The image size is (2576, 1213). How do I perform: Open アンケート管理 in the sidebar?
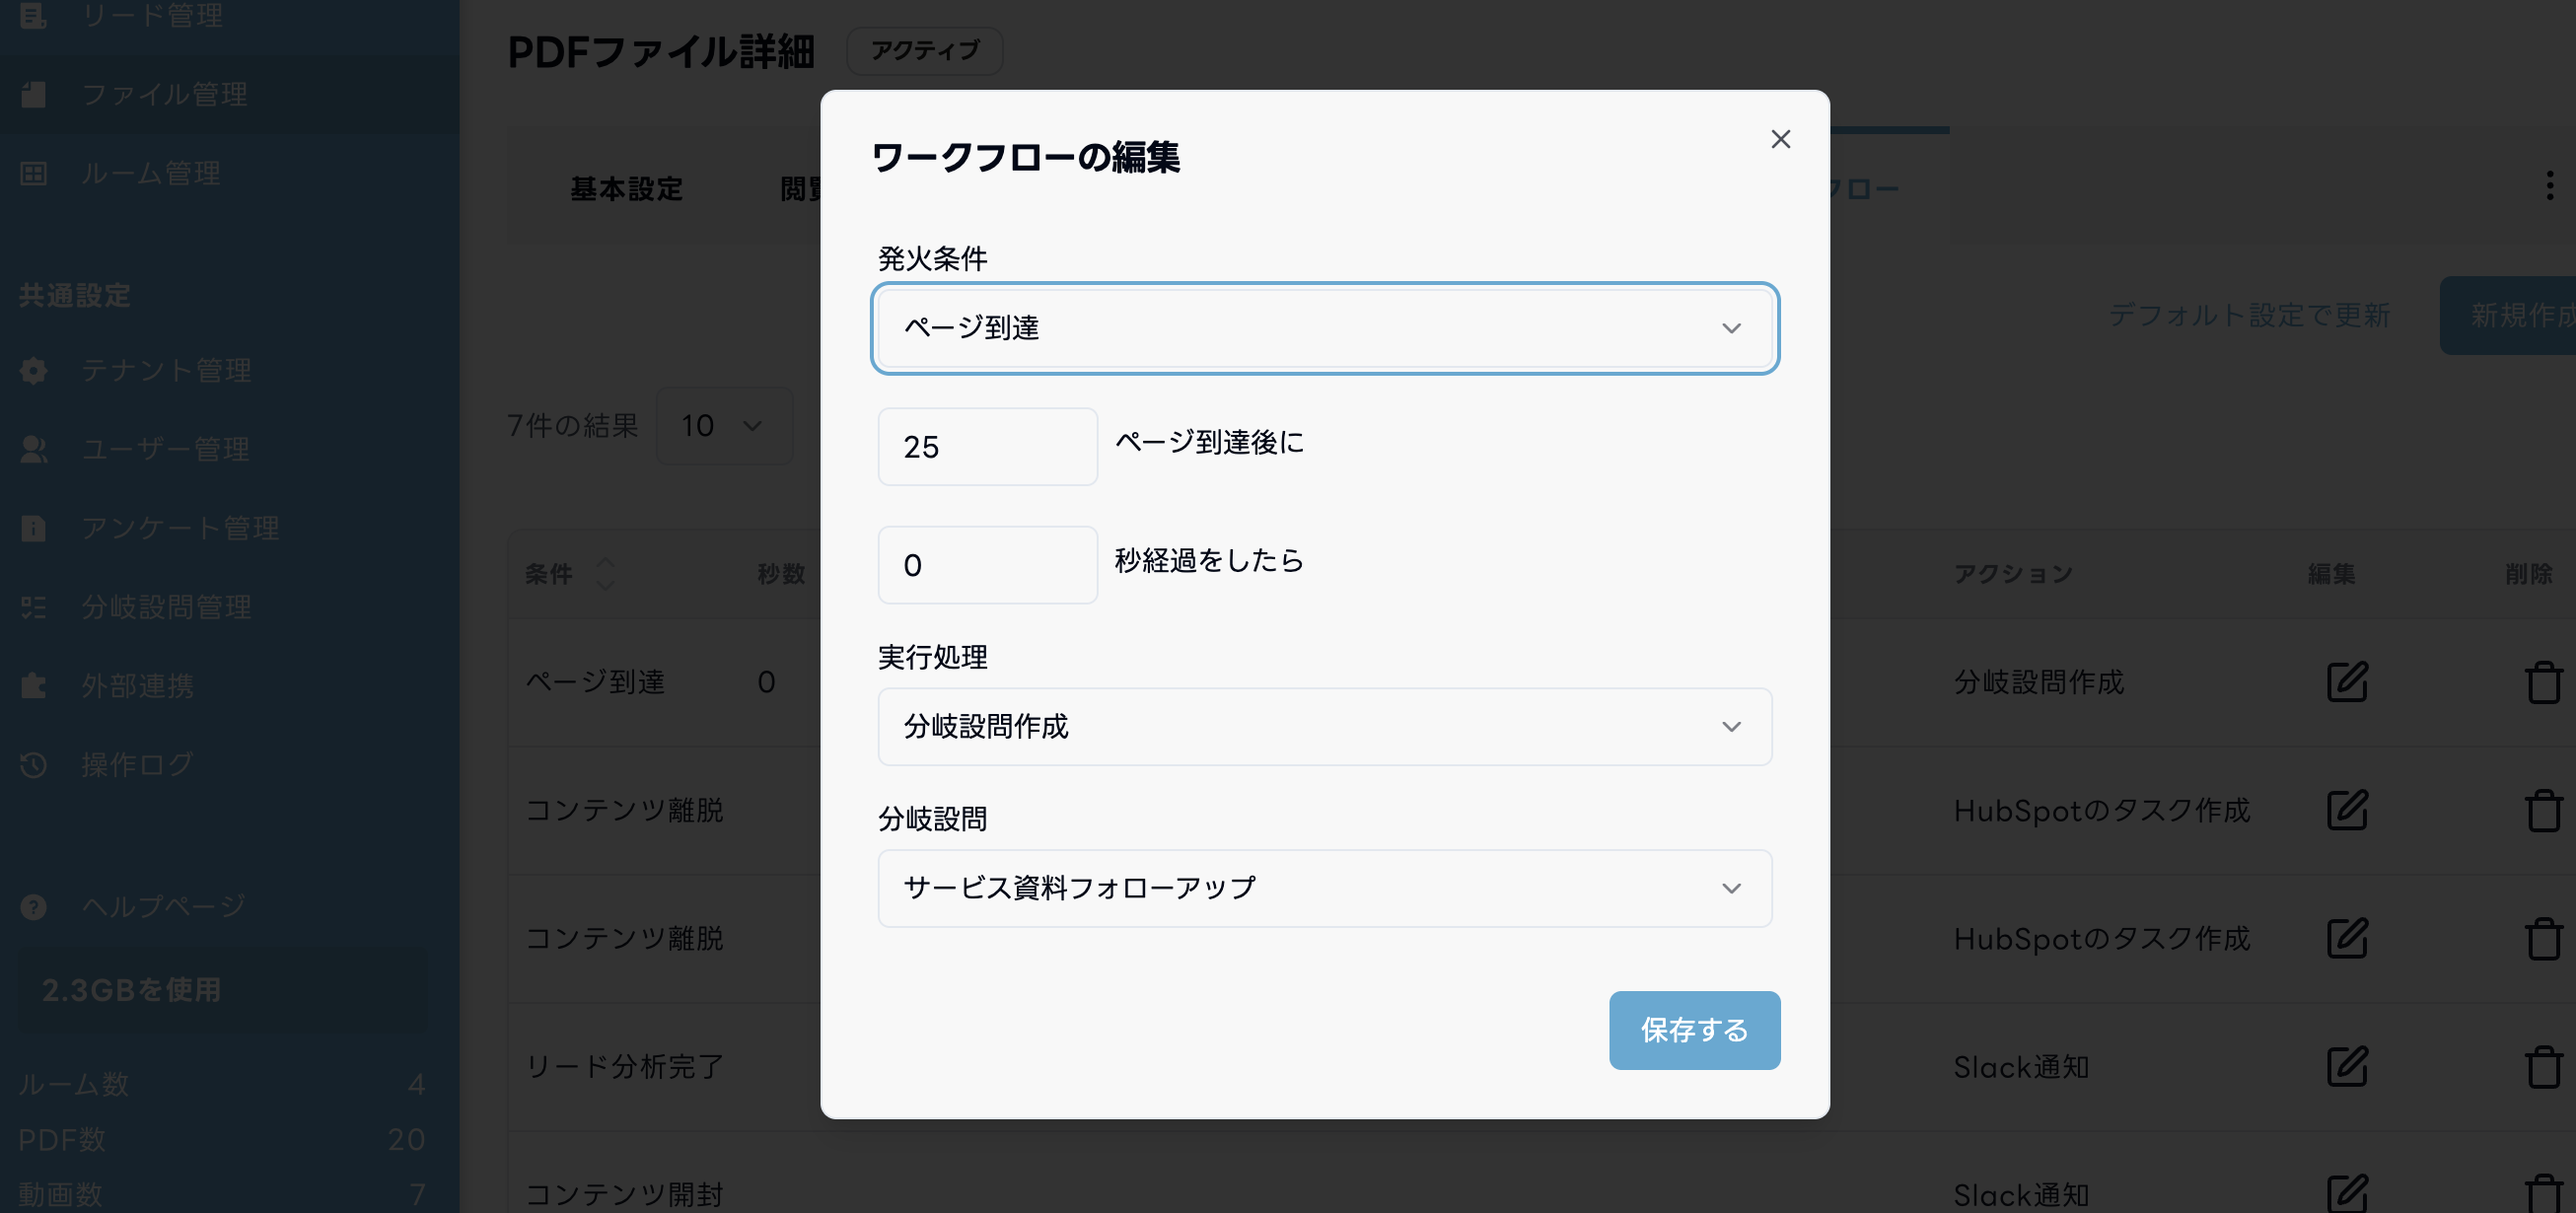(180, 528)
